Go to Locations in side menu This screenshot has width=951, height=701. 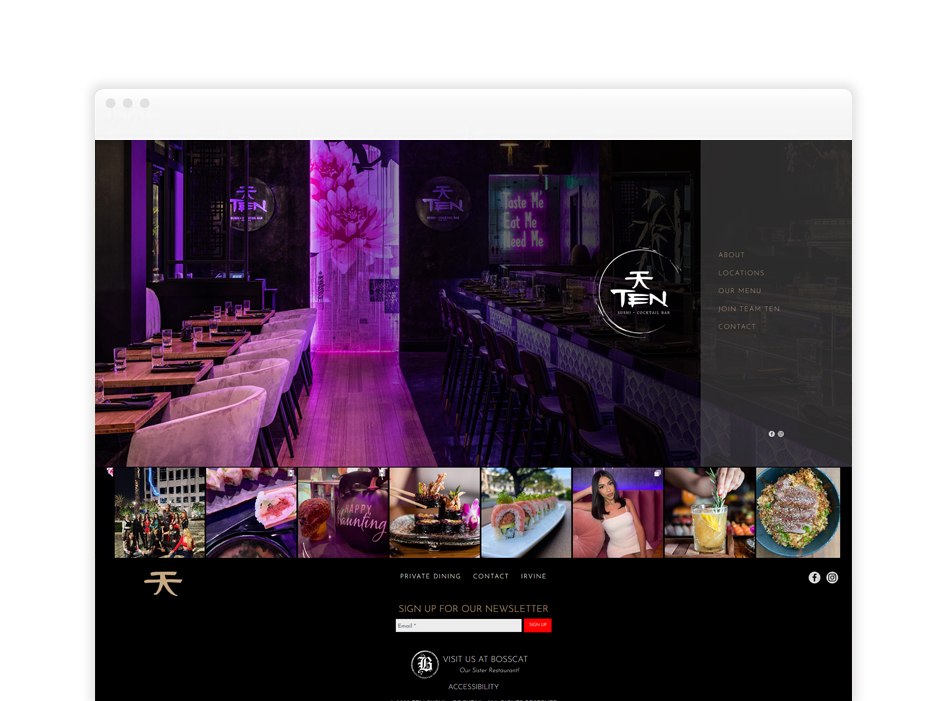tap(741, 273)
